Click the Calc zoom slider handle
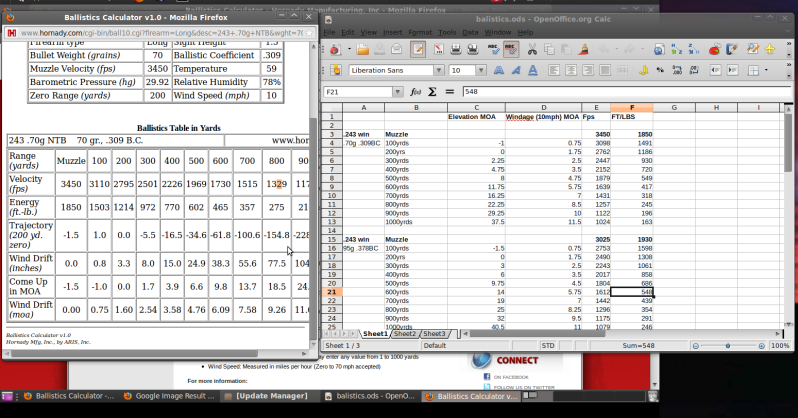This screenshot has width=798, height=418. tap(728, 346)
